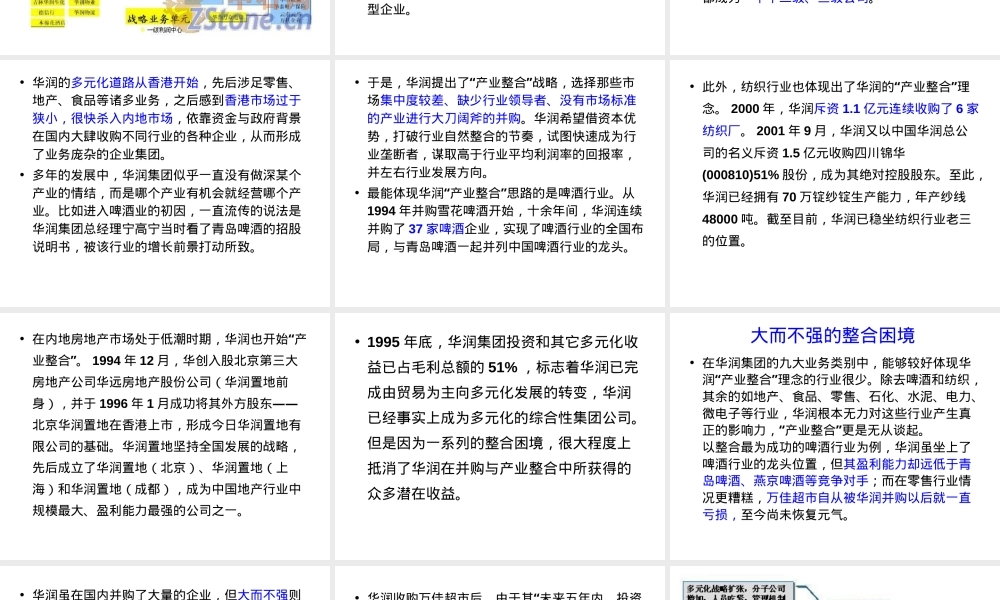Click the text '规模最大、盈利能力最强的公司之一。'

point(138,510)
